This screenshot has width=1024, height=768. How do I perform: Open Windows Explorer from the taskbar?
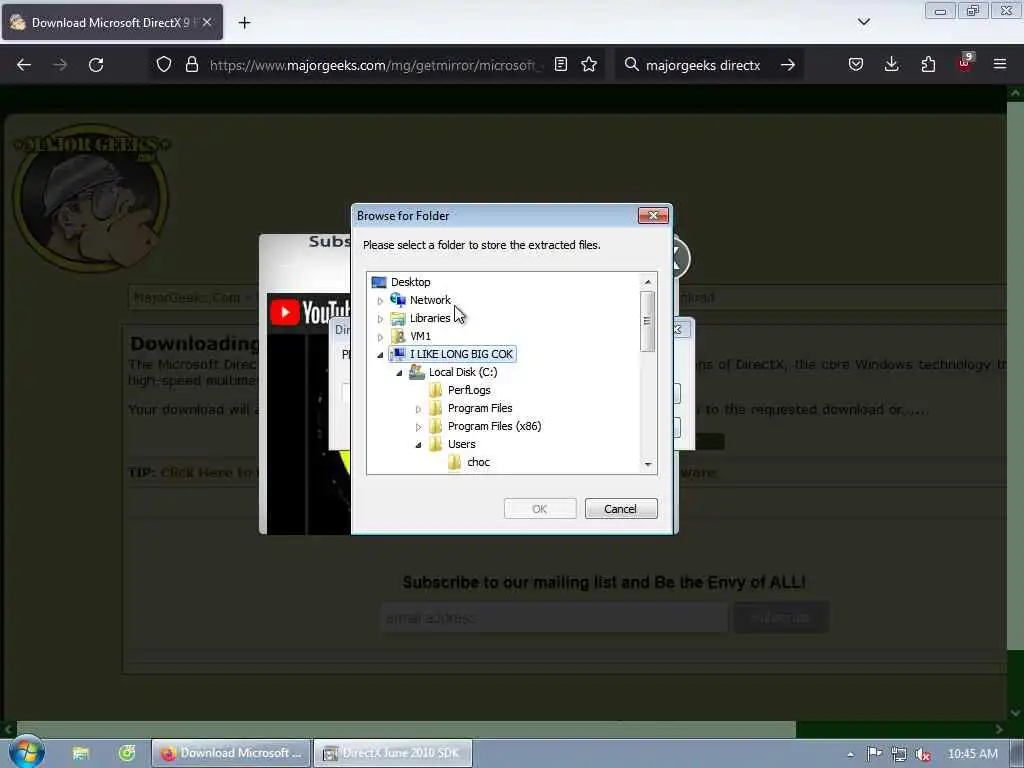(81, 753)
